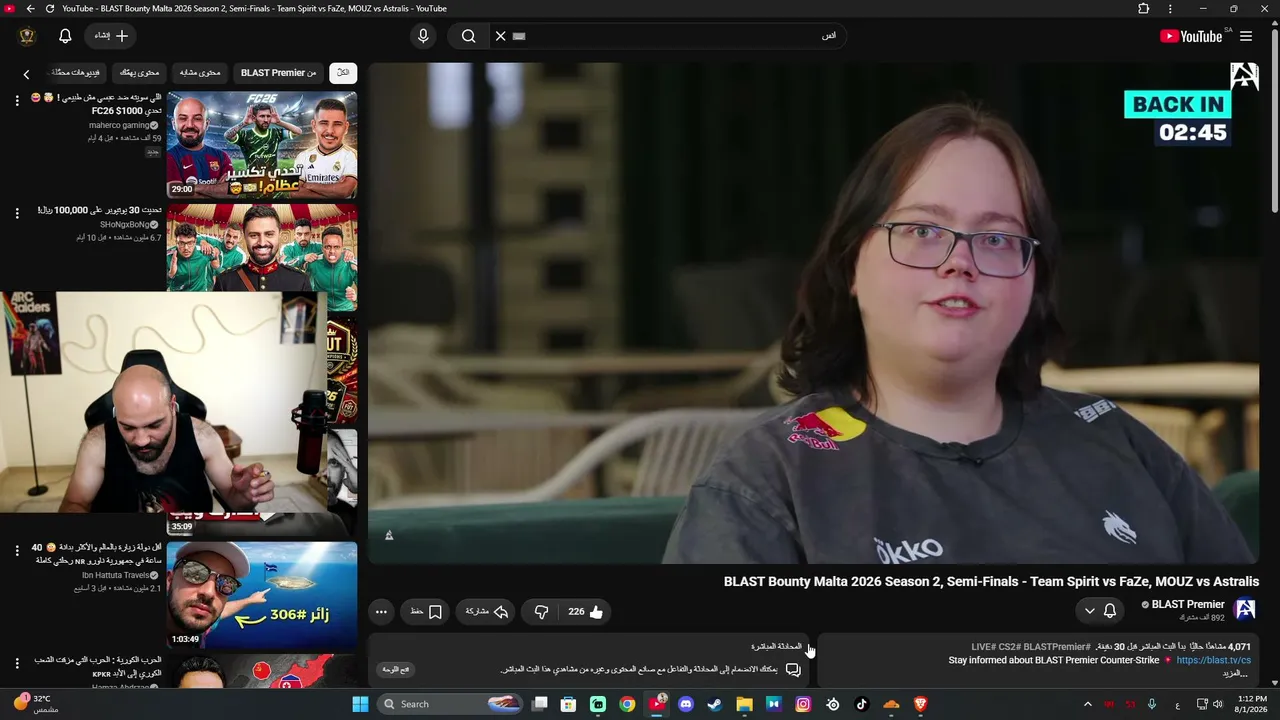The width and height of the screenshot is (1280, 720).
Task: Open the weather widget showing 32°C
Action: pyautogui.click(x=35, y=704)
